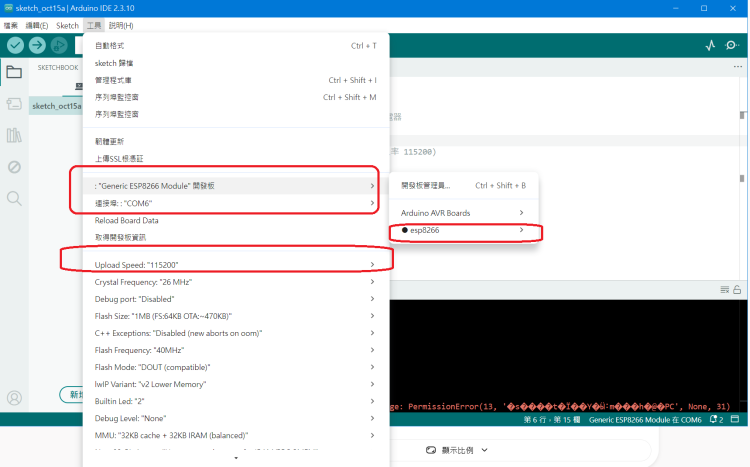
Task: Select the sketch_oct15a sketchbook item
Action: pos(56,106)
